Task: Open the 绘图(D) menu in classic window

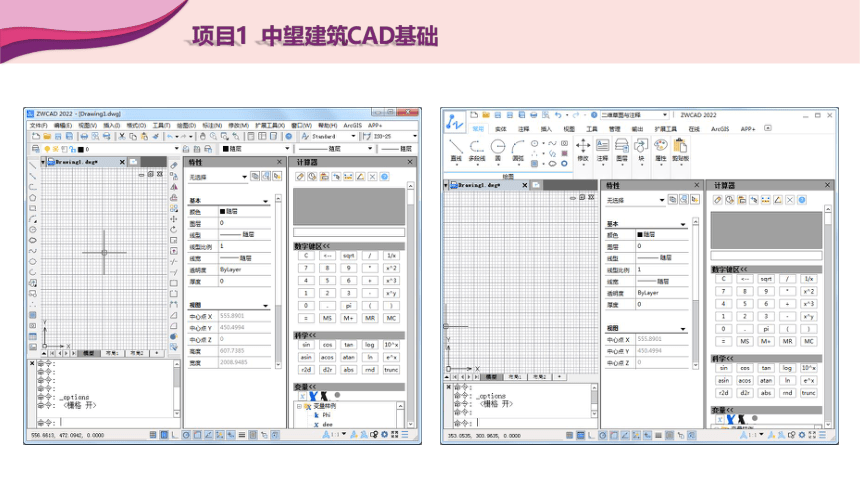Action: click(186, 126)
